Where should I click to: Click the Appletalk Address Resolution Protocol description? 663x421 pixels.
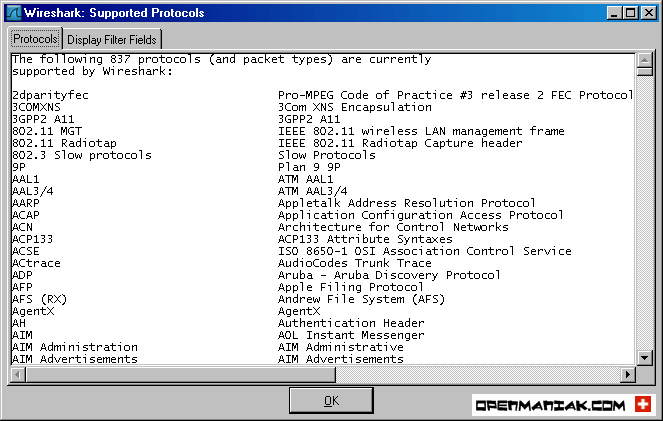[407, 203]
